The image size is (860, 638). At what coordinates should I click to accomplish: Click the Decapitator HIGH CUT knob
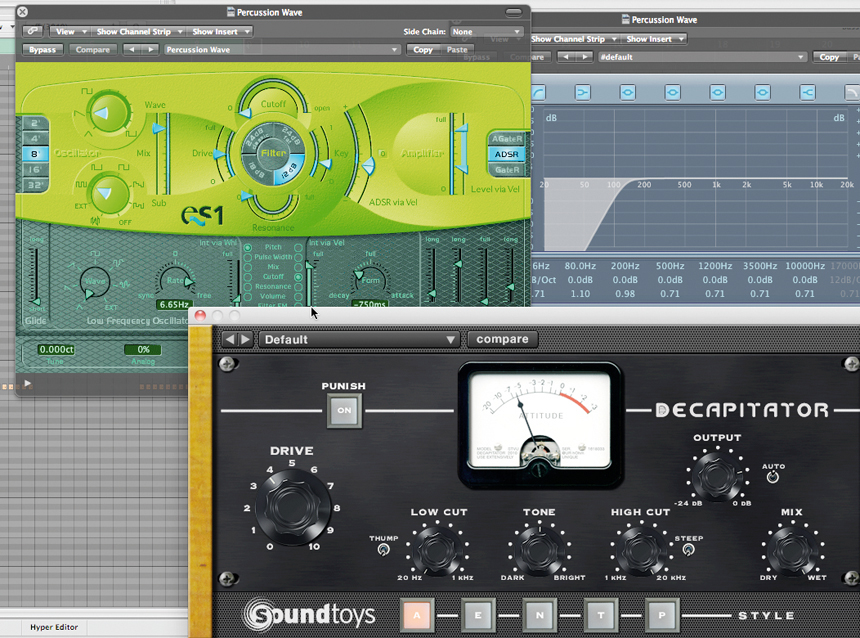point(641,549)
